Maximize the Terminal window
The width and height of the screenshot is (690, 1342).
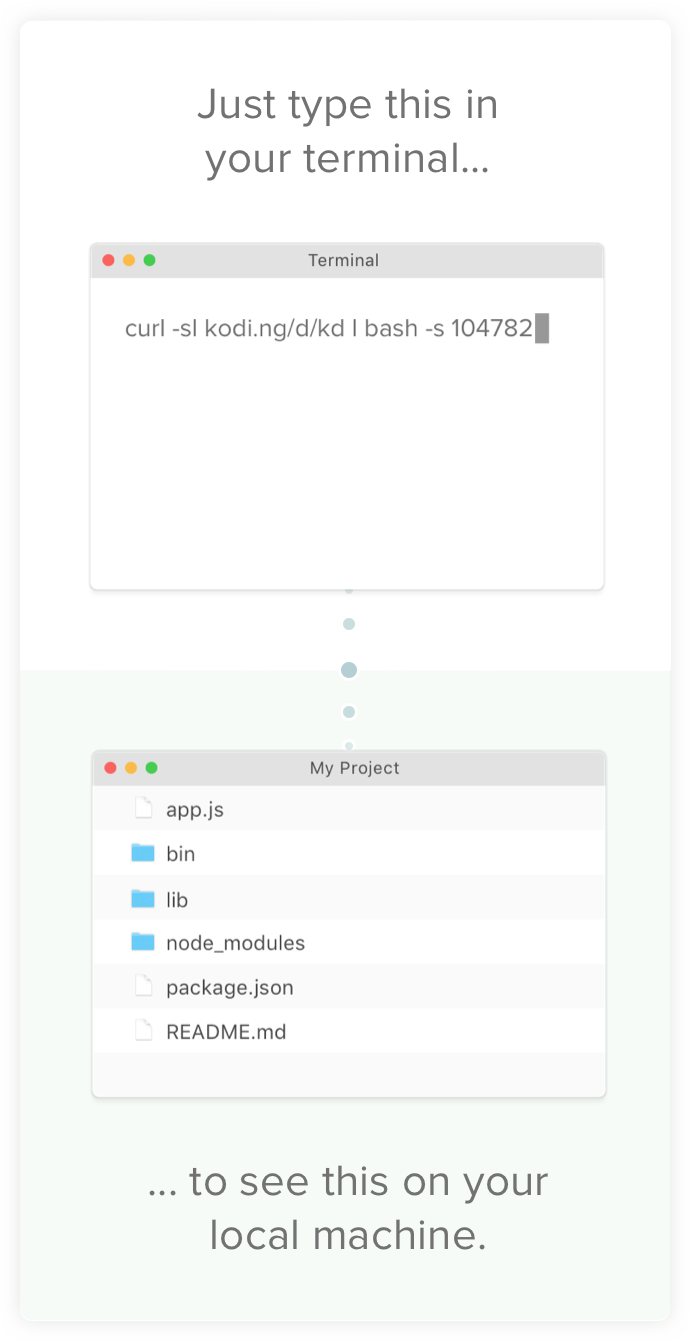tap(150, 260)
